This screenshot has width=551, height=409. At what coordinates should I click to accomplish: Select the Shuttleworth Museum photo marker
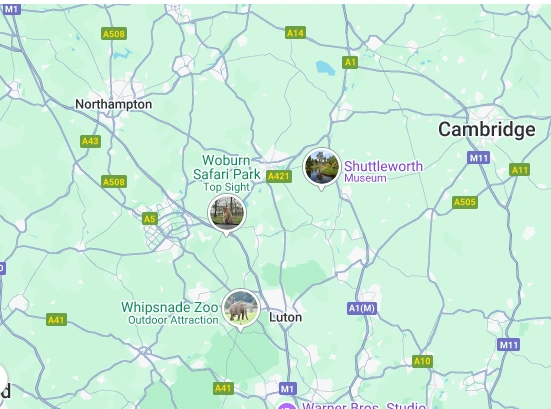click(322, 167)
